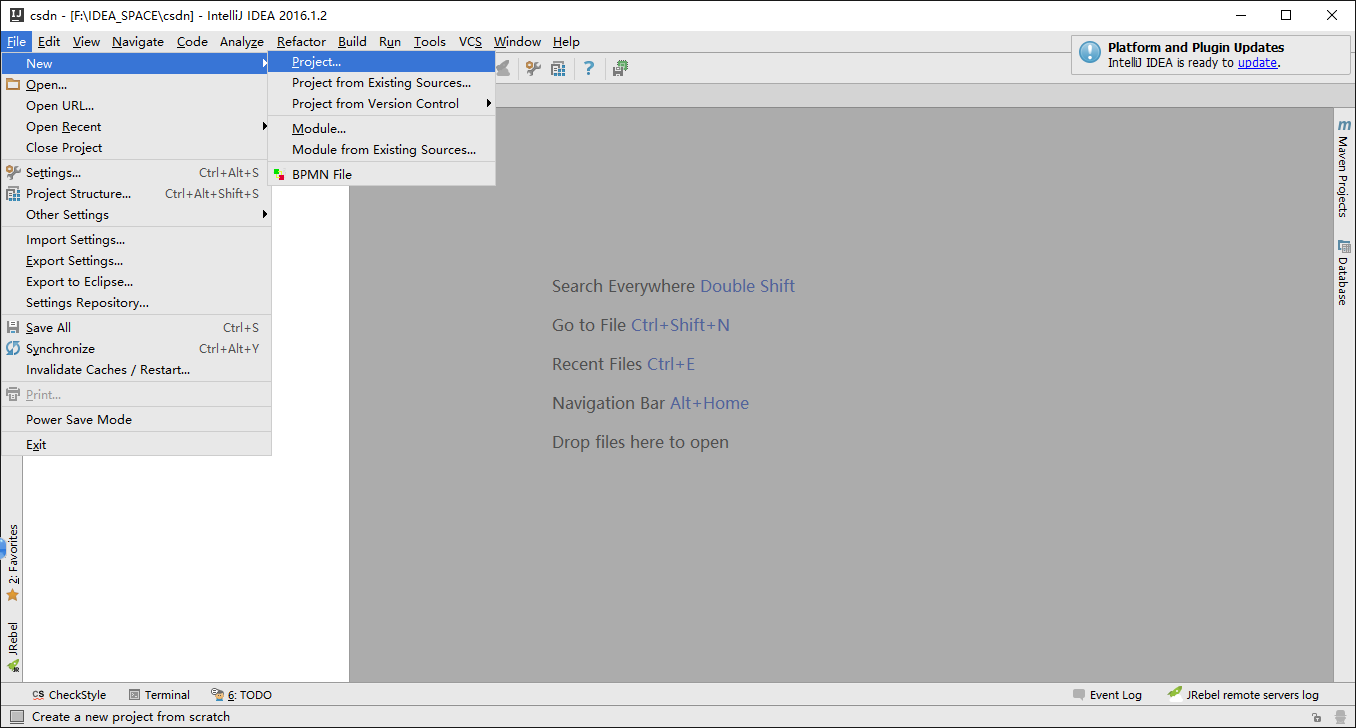Open the Build menu

pyautogui.click(x=352, y=42)
